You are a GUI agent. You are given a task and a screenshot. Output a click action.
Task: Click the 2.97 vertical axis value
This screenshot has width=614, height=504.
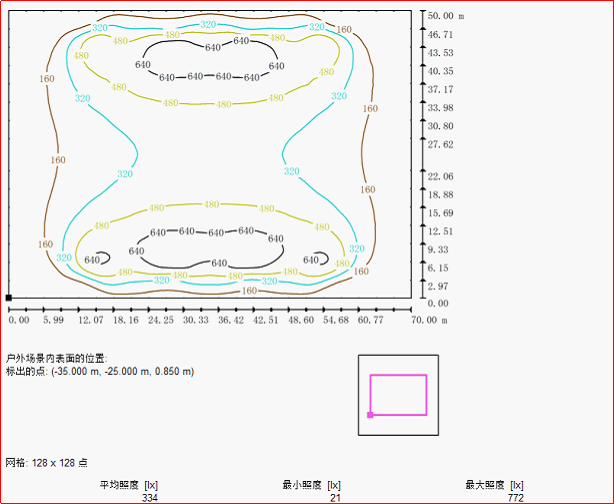pos(438,286)
